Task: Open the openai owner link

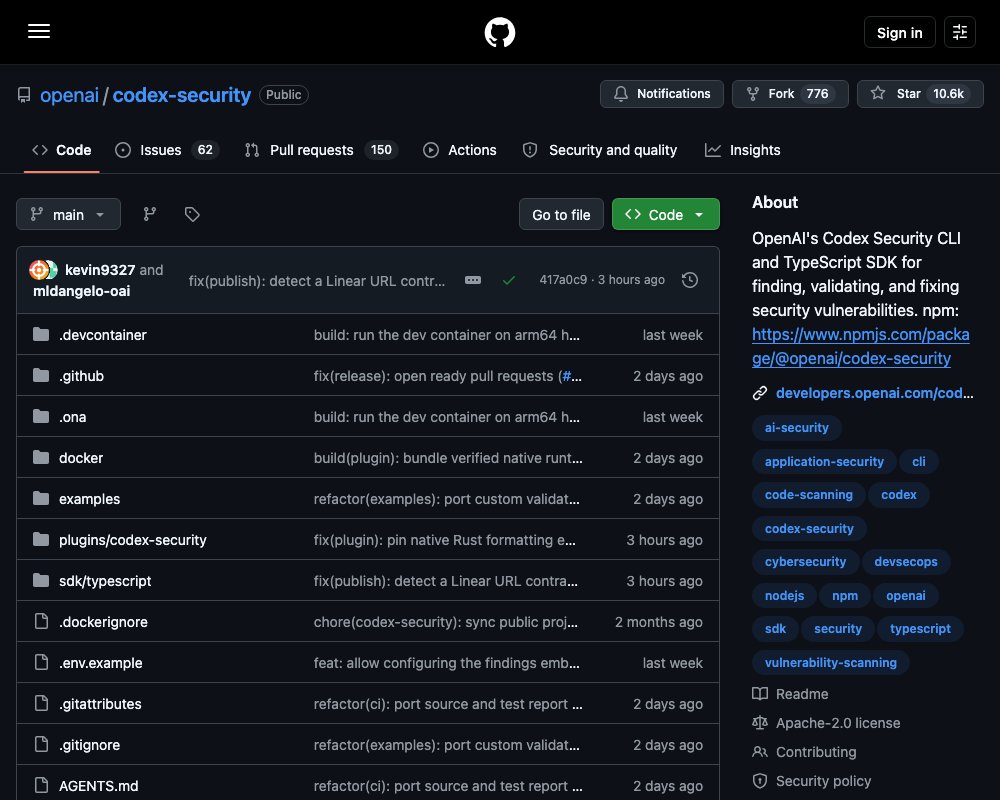Action: point(70,95)
